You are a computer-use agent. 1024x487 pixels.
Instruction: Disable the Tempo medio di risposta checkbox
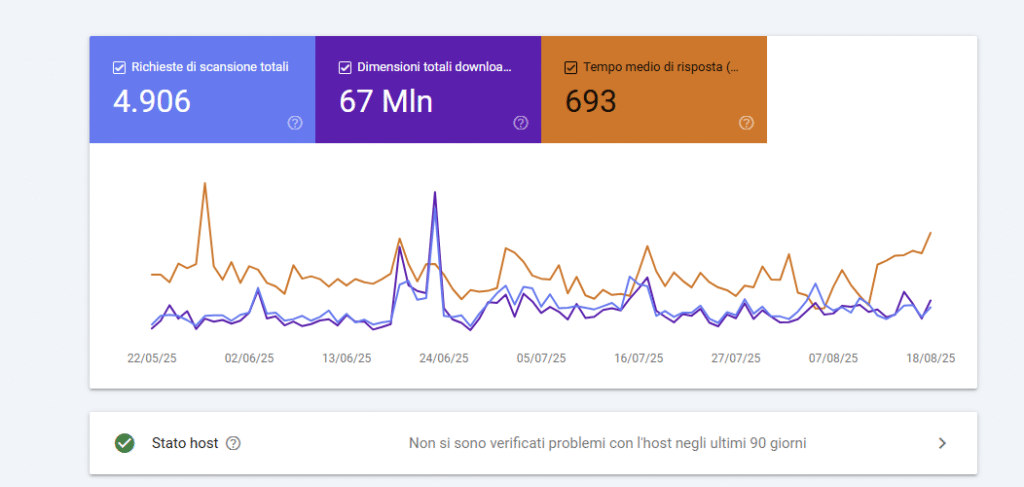pyautogui.click(x=571, y=68)
